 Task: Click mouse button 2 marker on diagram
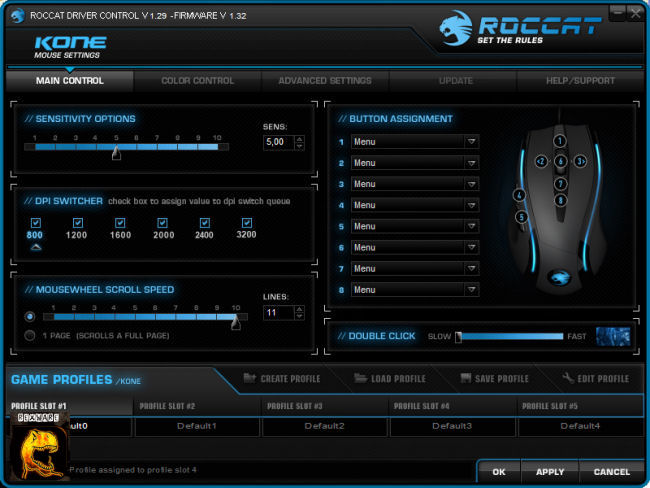tap(541, 161)
